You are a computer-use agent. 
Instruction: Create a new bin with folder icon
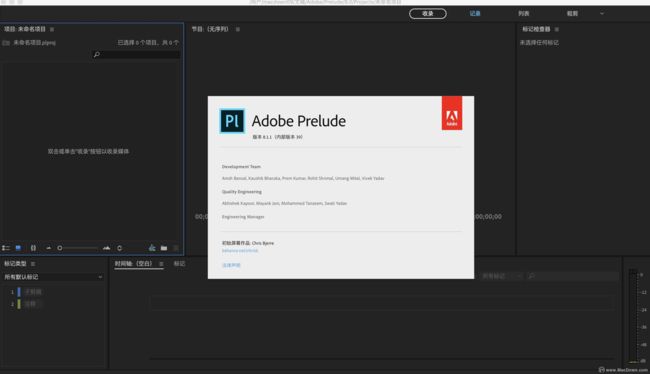164,248
